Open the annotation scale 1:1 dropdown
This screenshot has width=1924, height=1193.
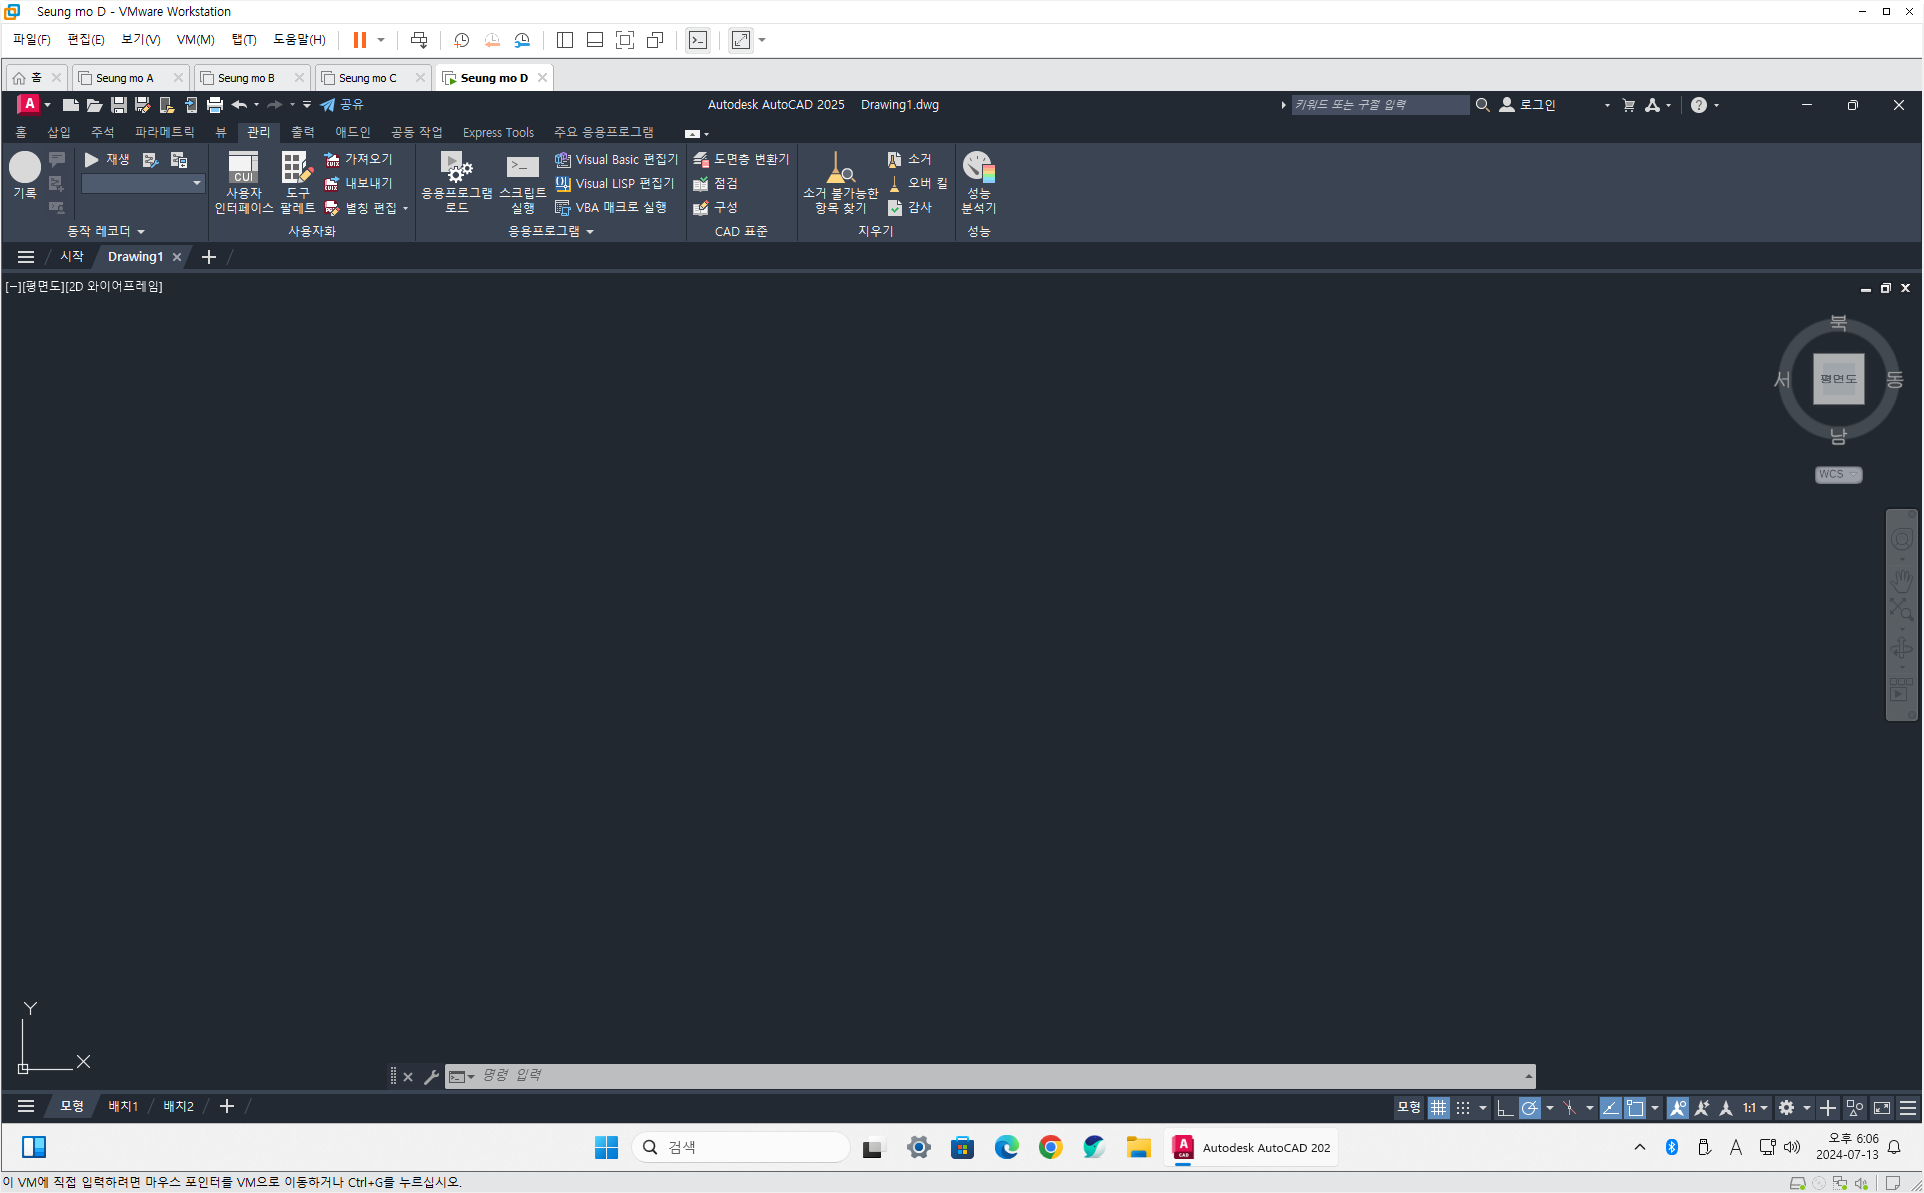(x=1755, y=1107)
